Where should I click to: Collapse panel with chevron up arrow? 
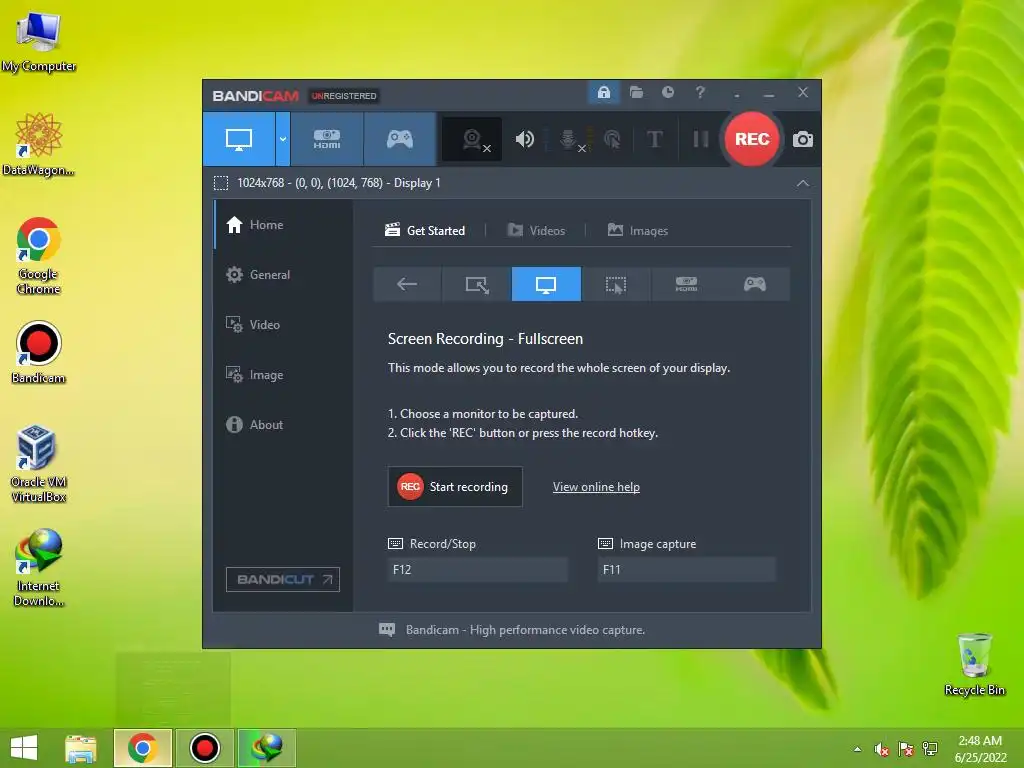pyautogui.click(x=803, y=184)
